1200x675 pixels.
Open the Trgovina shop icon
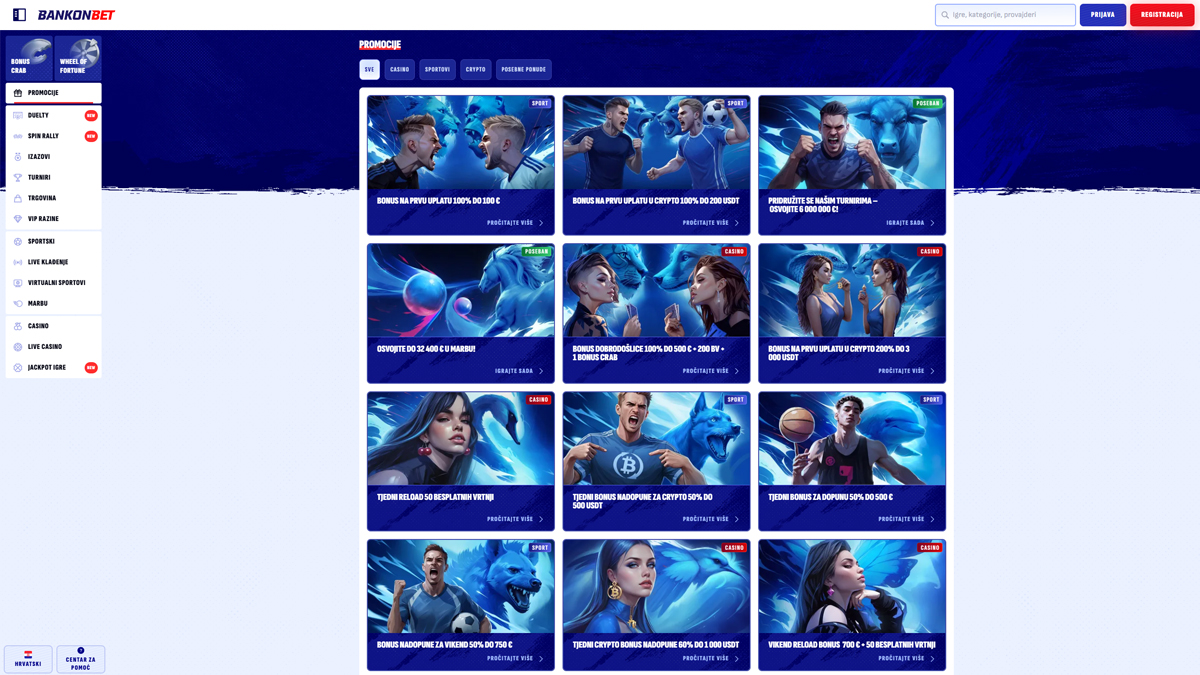(x=18, y=199)
